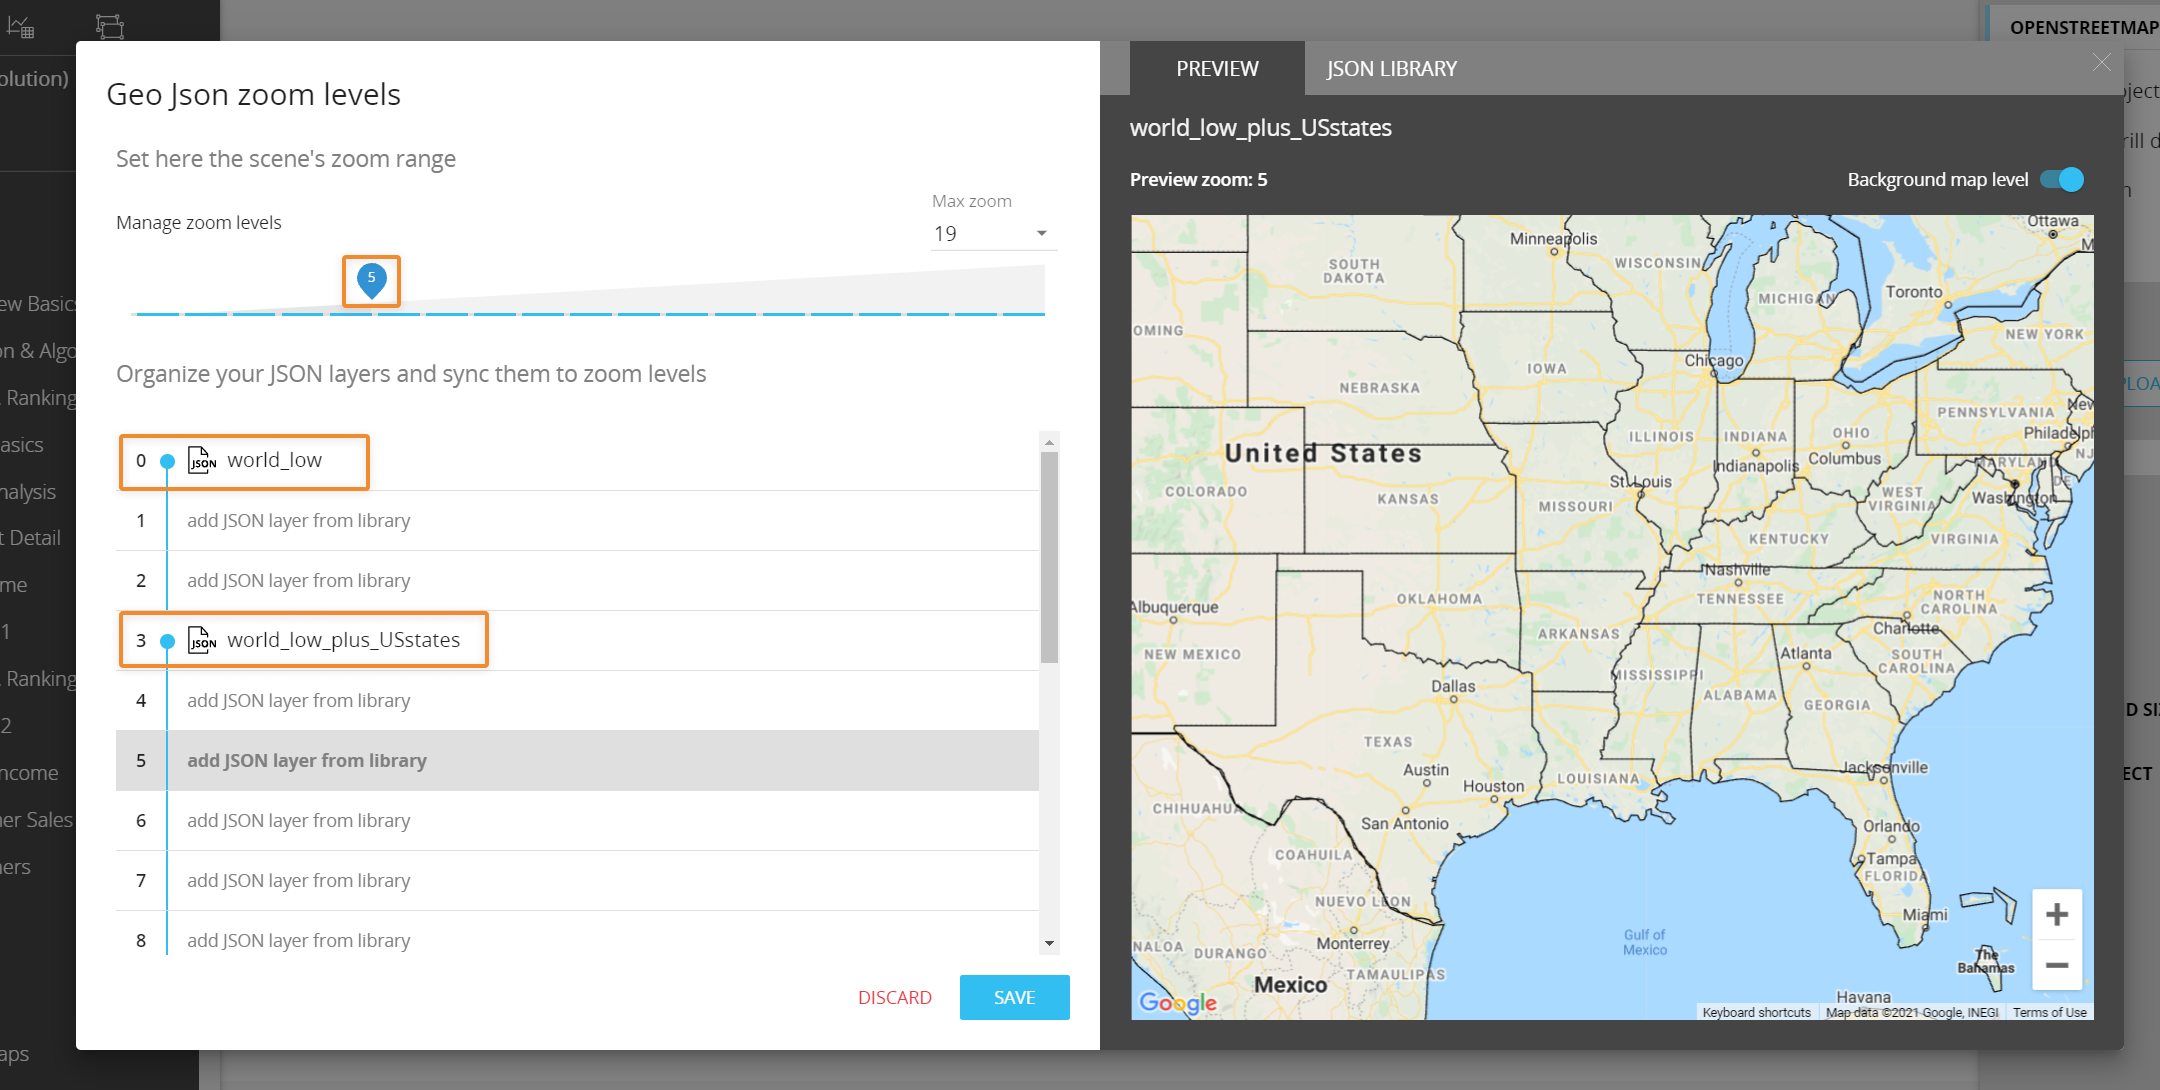Click the timeline dot at level 3
The width and height of the screenshot is (2160, 1090).
[x=167, y=641]
